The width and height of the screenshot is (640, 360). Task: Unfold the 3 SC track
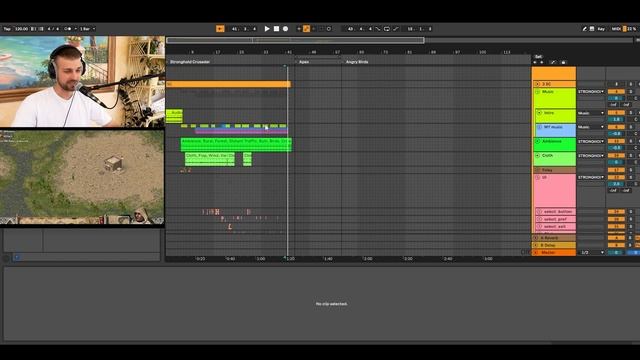click(537, 84)
